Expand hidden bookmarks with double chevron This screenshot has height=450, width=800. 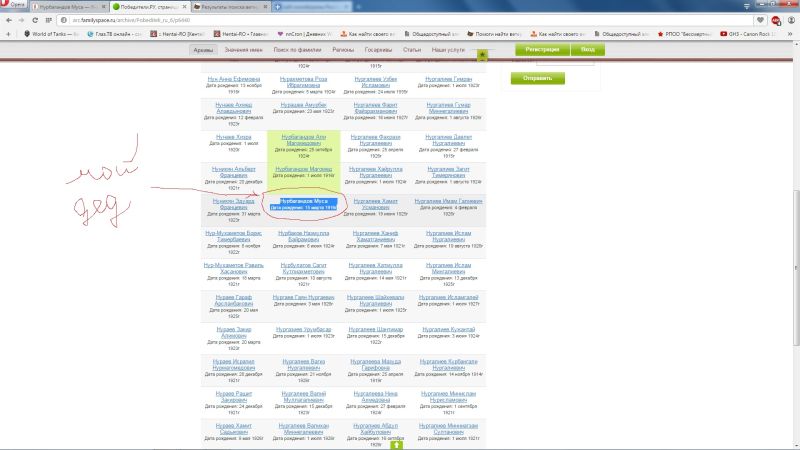(790, 34)
